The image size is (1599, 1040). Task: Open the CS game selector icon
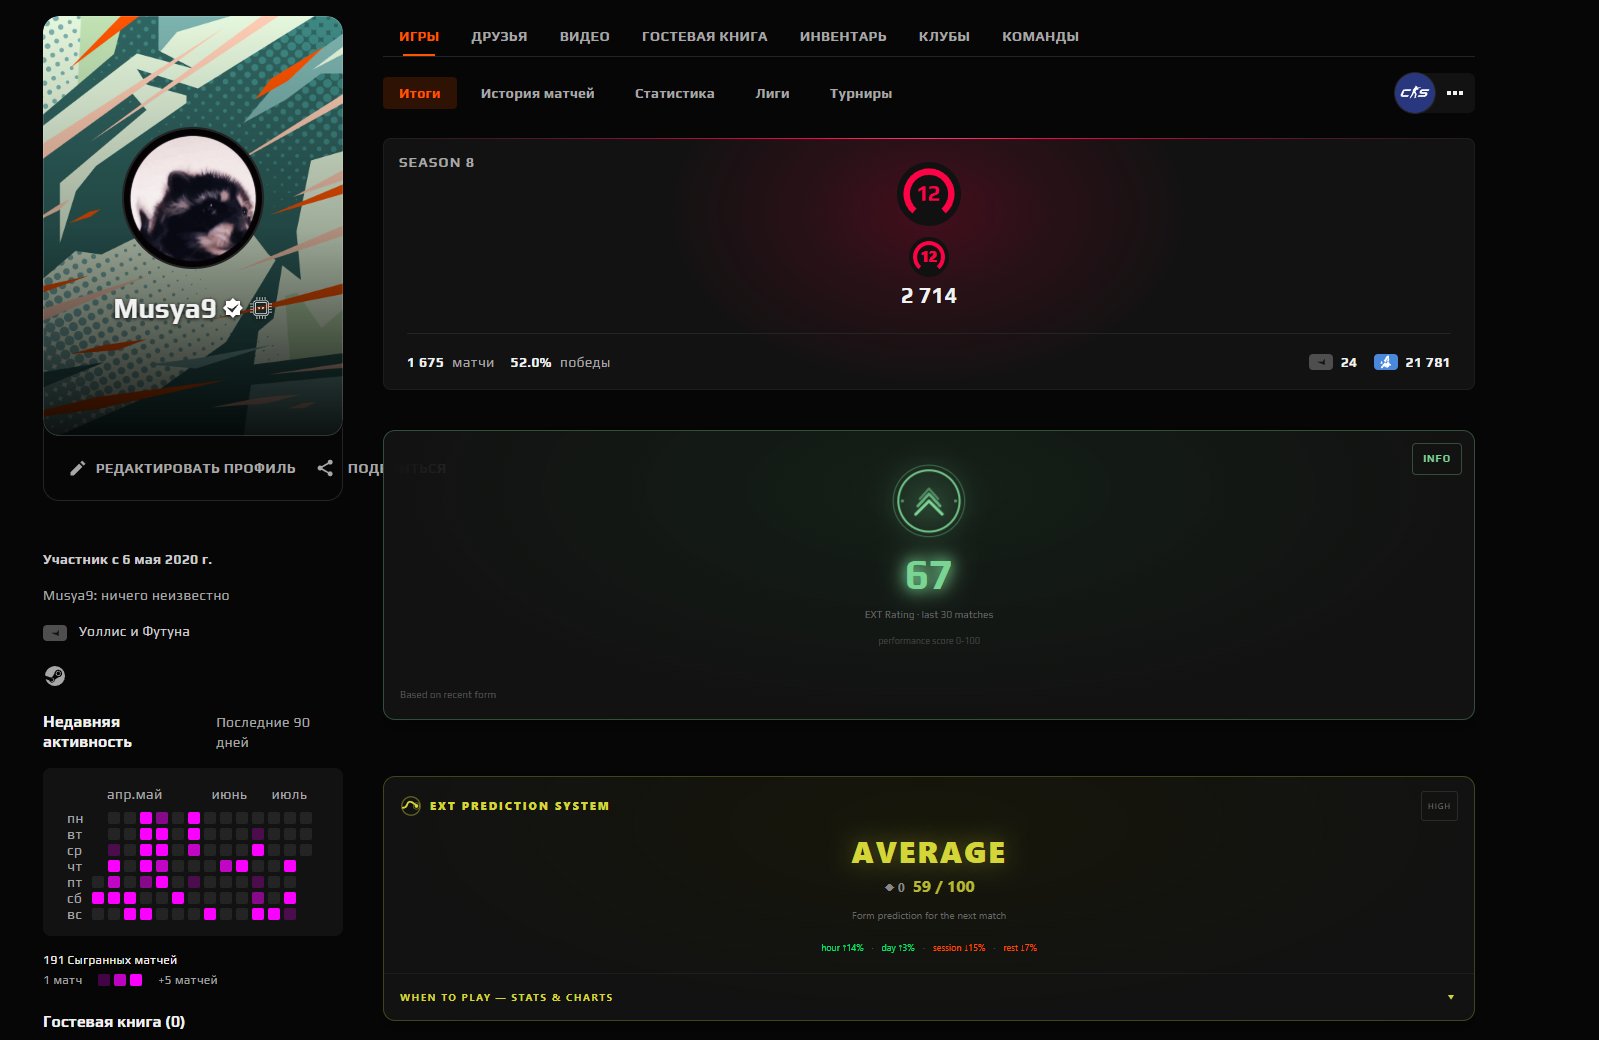click(x=1414, y=93)
